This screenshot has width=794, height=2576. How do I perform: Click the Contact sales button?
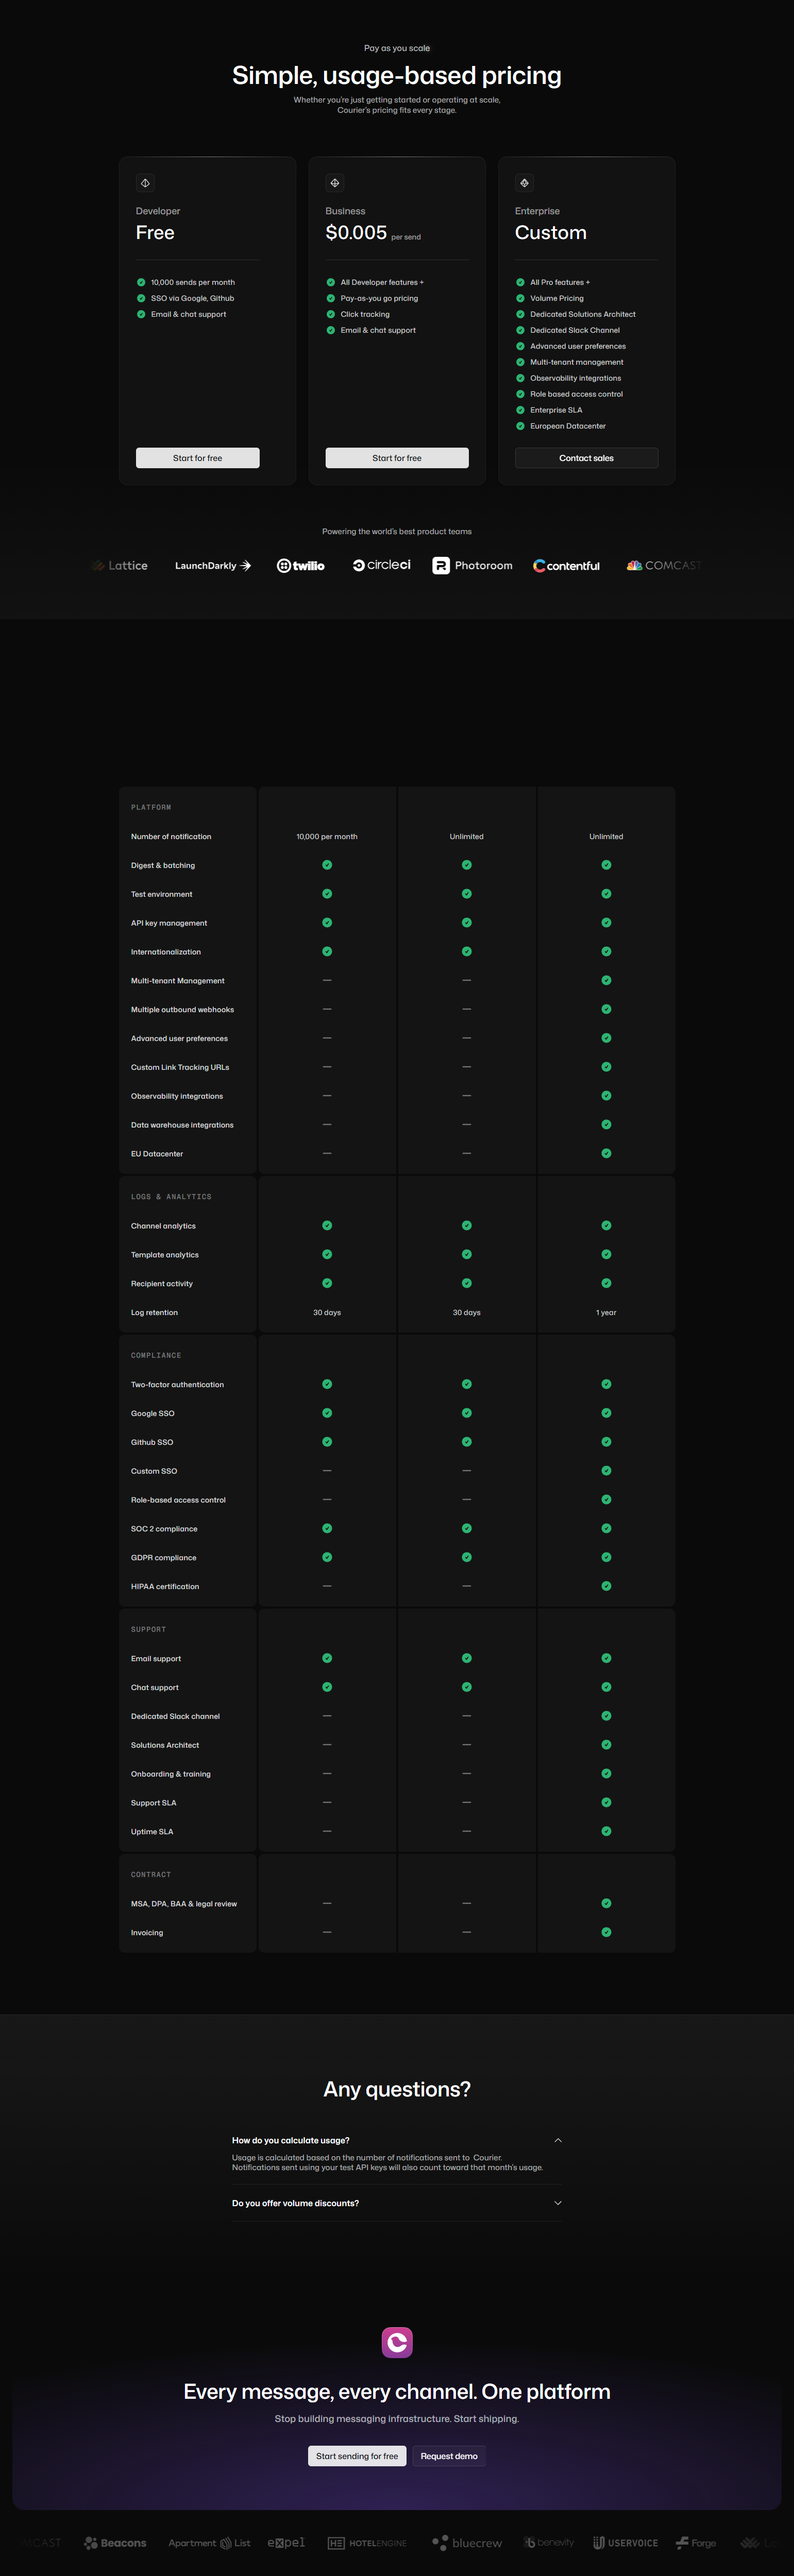[x=586, y=458]
